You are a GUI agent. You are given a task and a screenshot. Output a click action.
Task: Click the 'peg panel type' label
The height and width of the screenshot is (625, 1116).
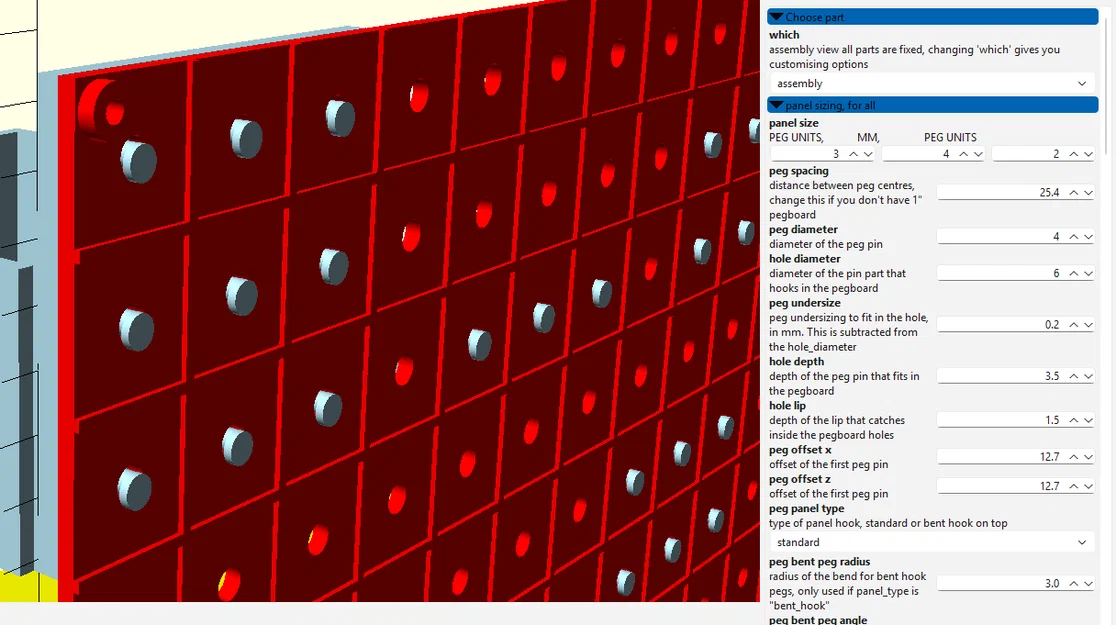806,508
